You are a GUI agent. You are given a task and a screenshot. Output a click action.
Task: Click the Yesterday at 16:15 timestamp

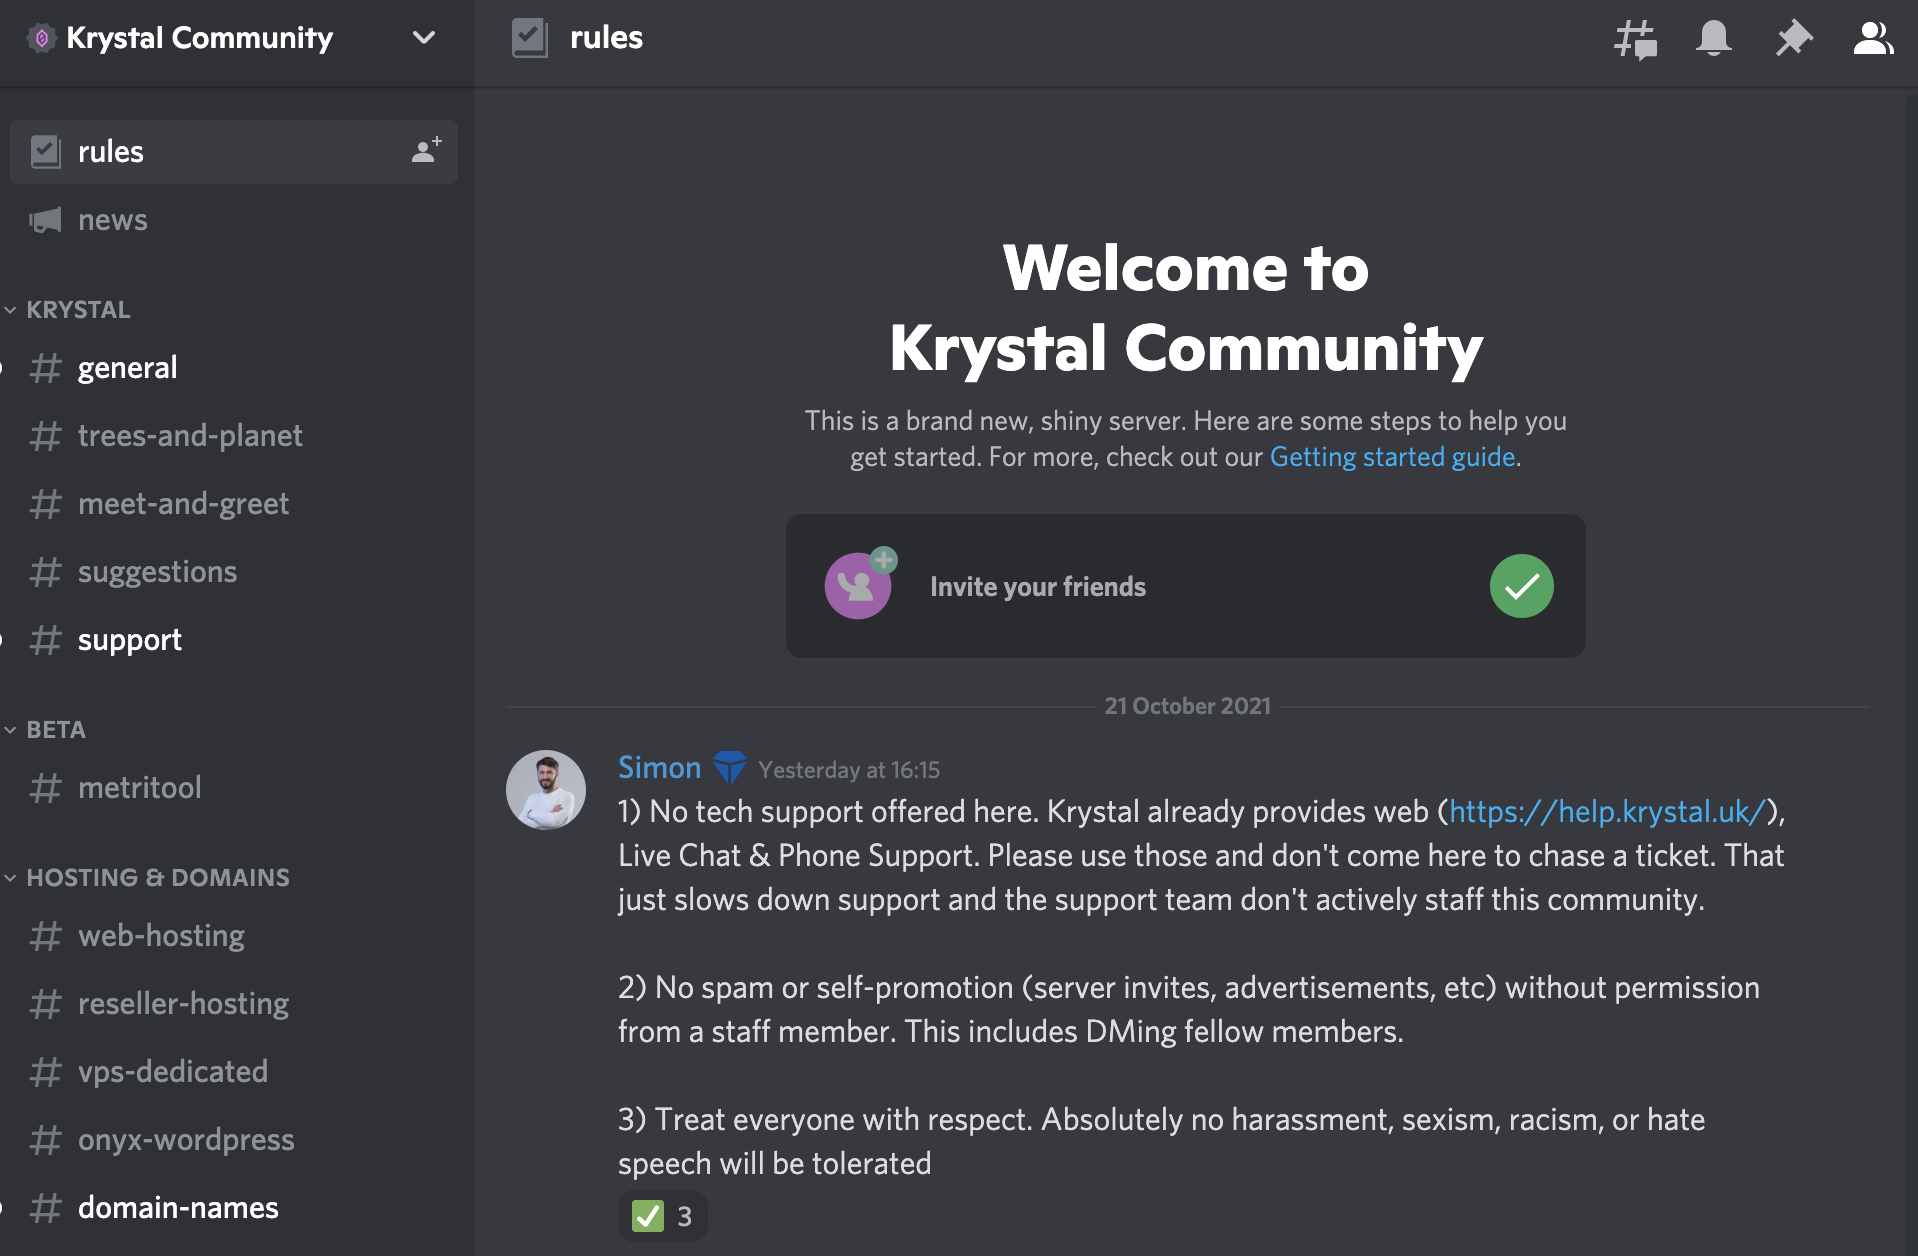point(849,770)
